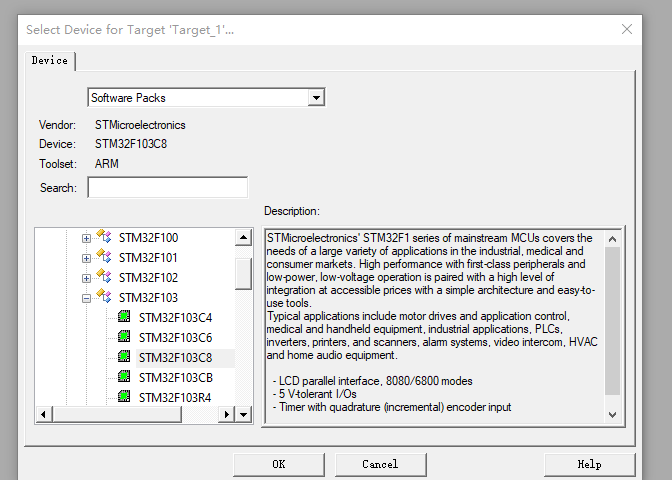
Task: Select STM32F103C6 device in tree
Action: point(175,338)
